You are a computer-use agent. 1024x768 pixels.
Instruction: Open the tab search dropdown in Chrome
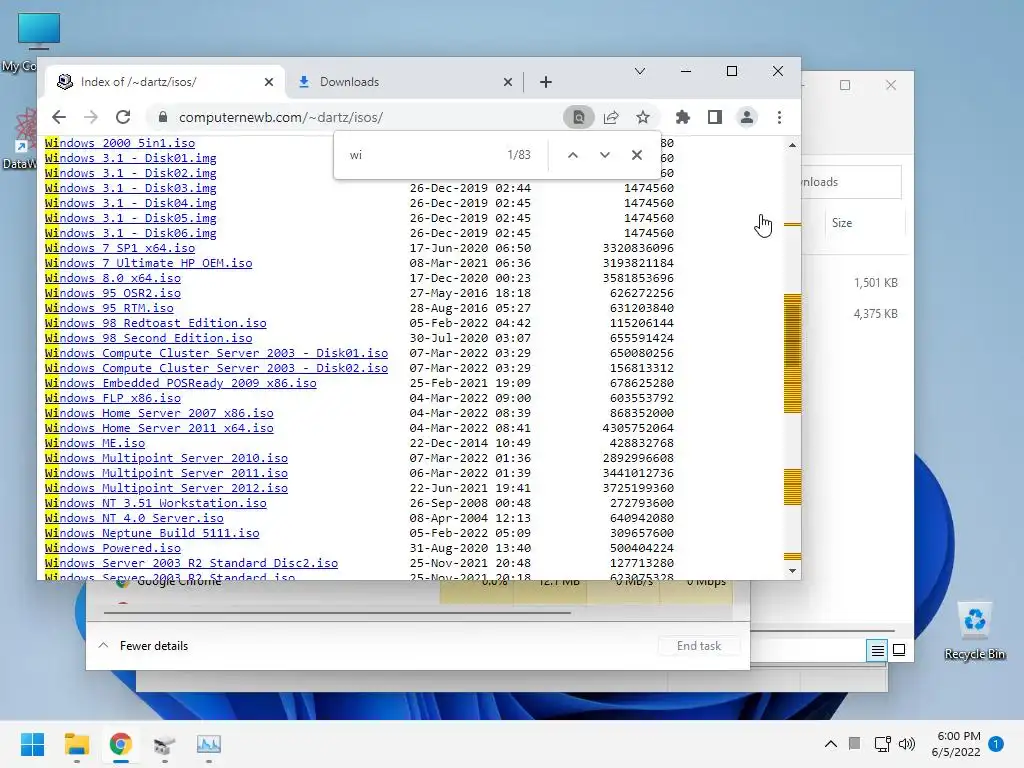coord(640,71)
